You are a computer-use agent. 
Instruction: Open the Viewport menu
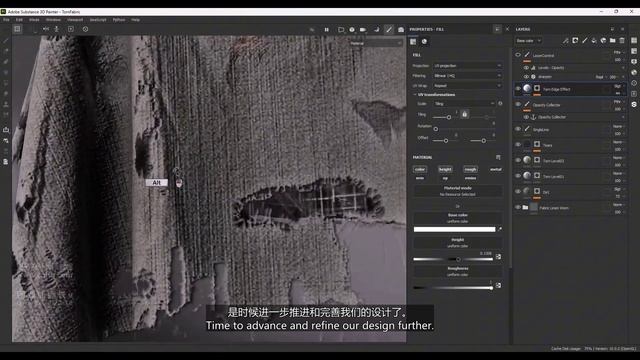[x=75, y=20]
